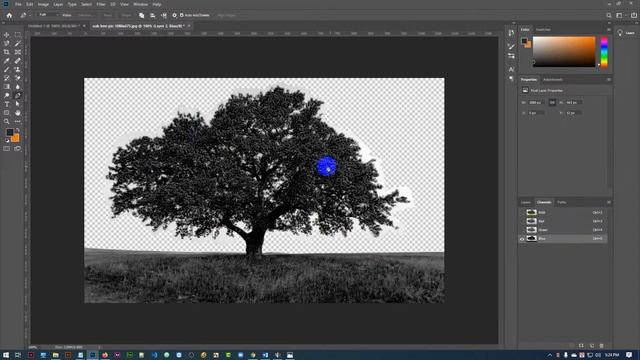Switch foreground and background colors

[x=18, y=130]
